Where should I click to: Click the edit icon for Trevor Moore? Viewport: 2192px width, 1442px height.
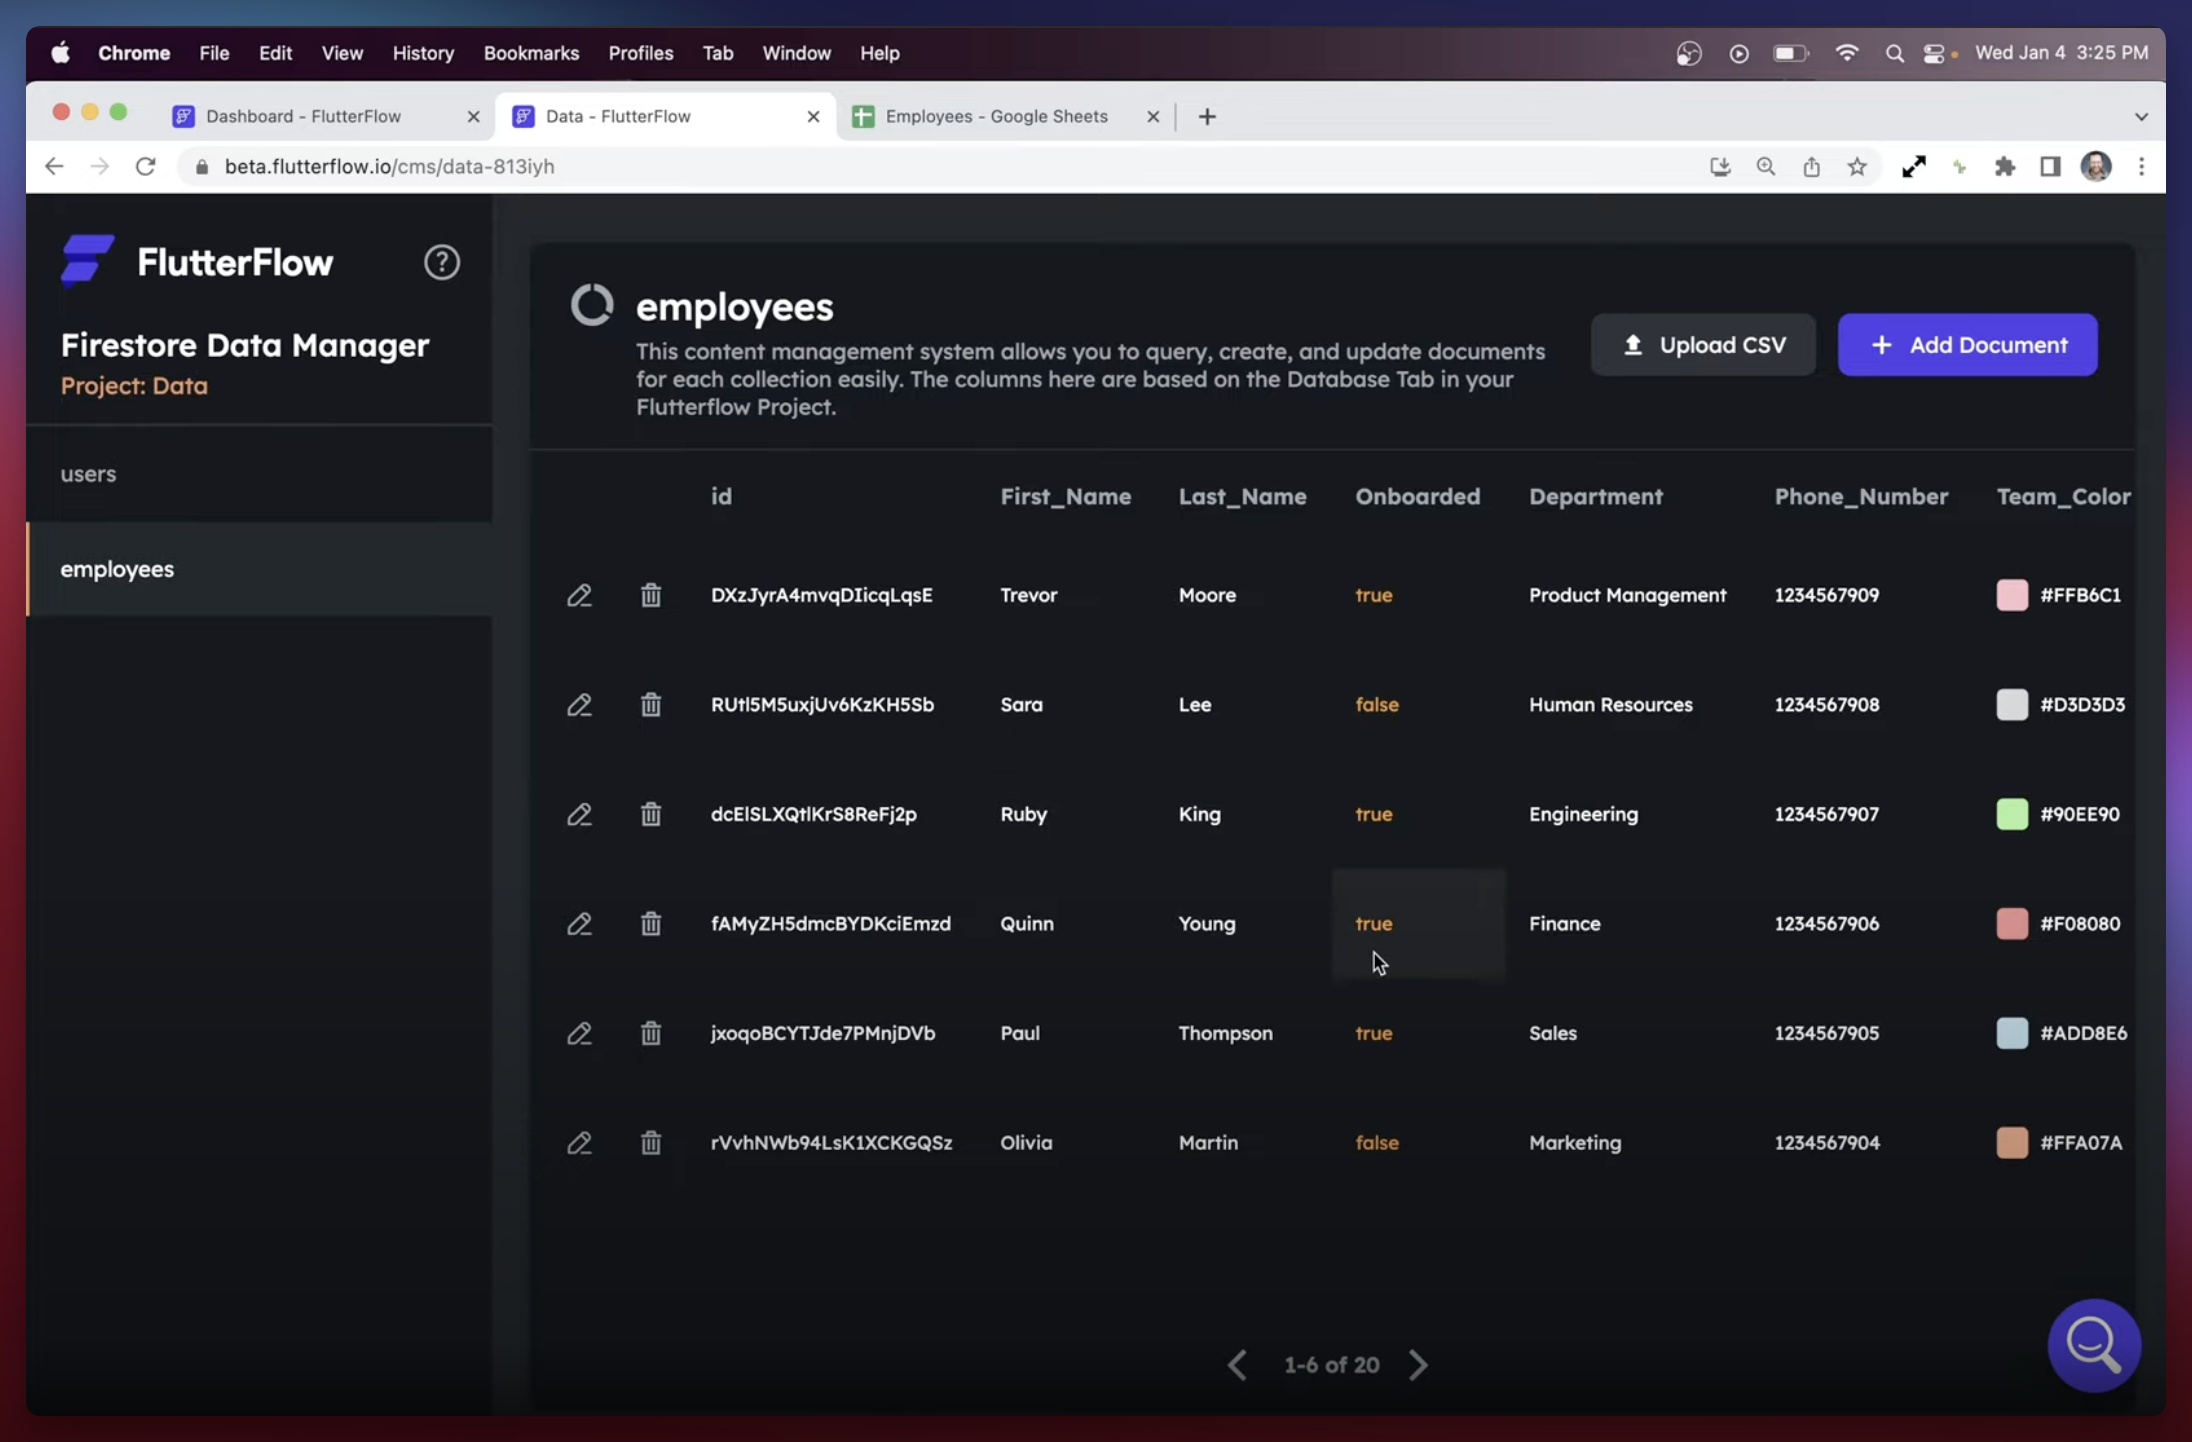[578, 595]
